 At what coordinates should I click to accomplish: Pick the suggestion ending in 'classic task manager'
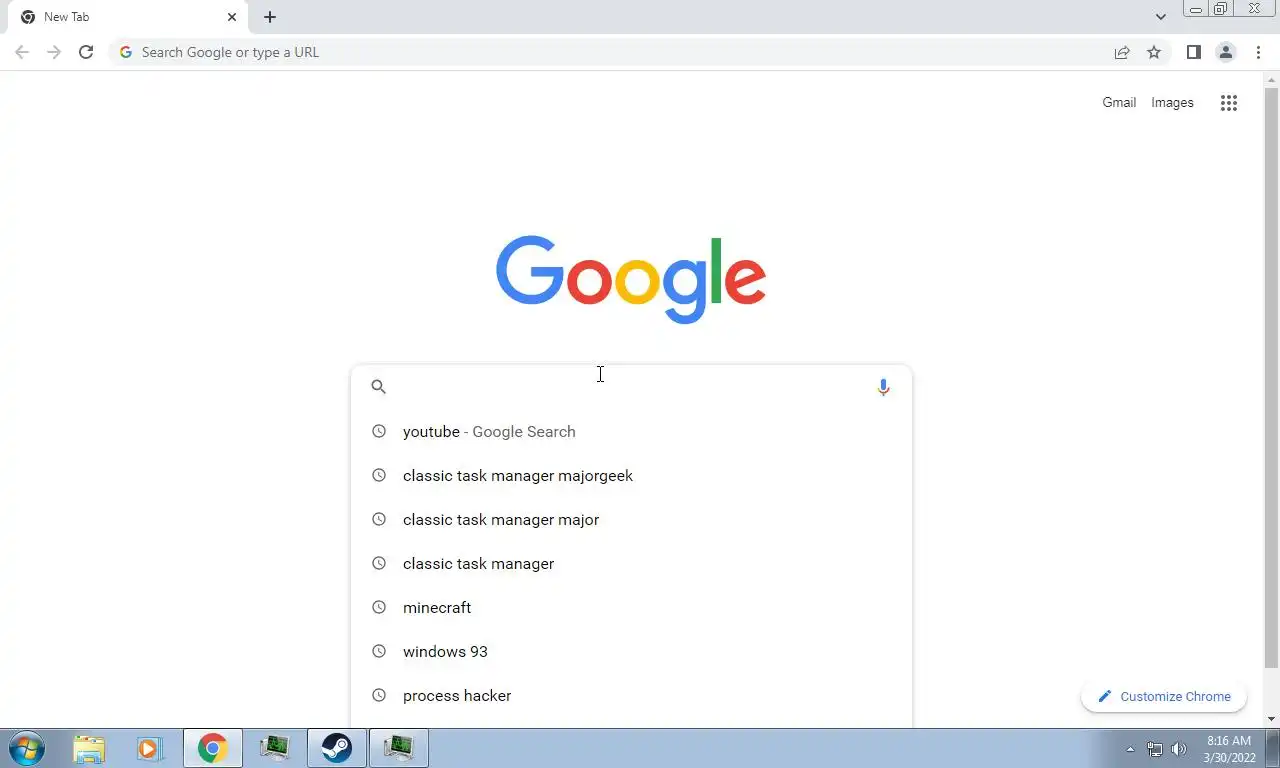coord(631,563)
